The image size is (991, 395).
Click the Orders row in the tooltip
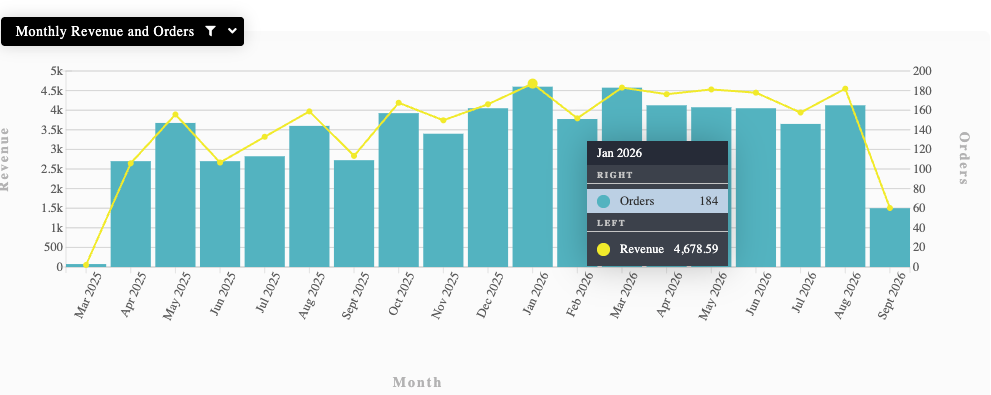tap(657, 201)
